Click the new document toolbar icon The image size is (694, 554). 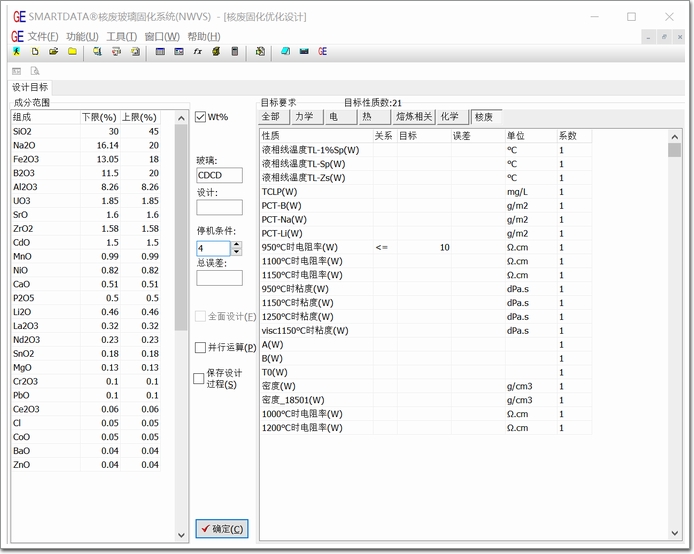point(35,52)
